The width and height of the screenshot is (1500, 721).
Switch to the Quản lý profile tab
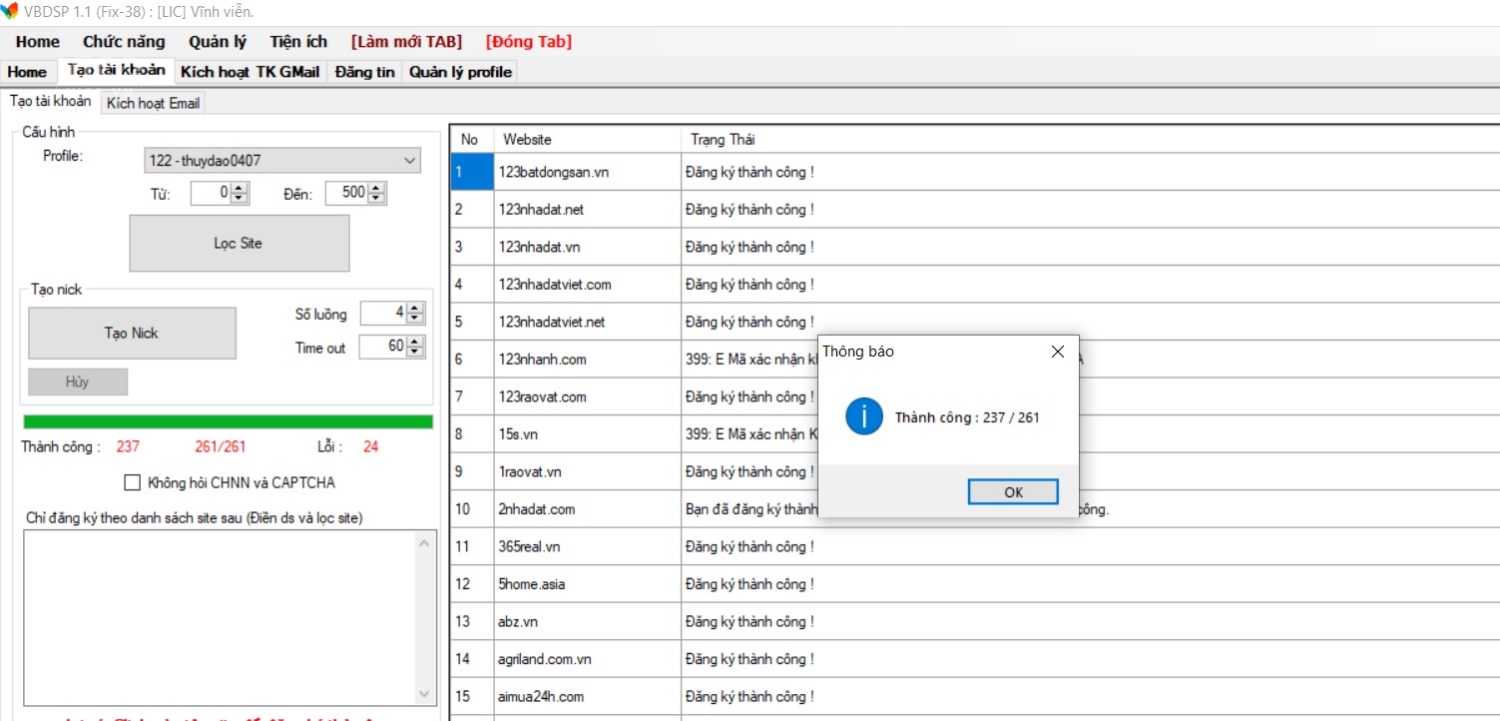(x=460, y=72)
